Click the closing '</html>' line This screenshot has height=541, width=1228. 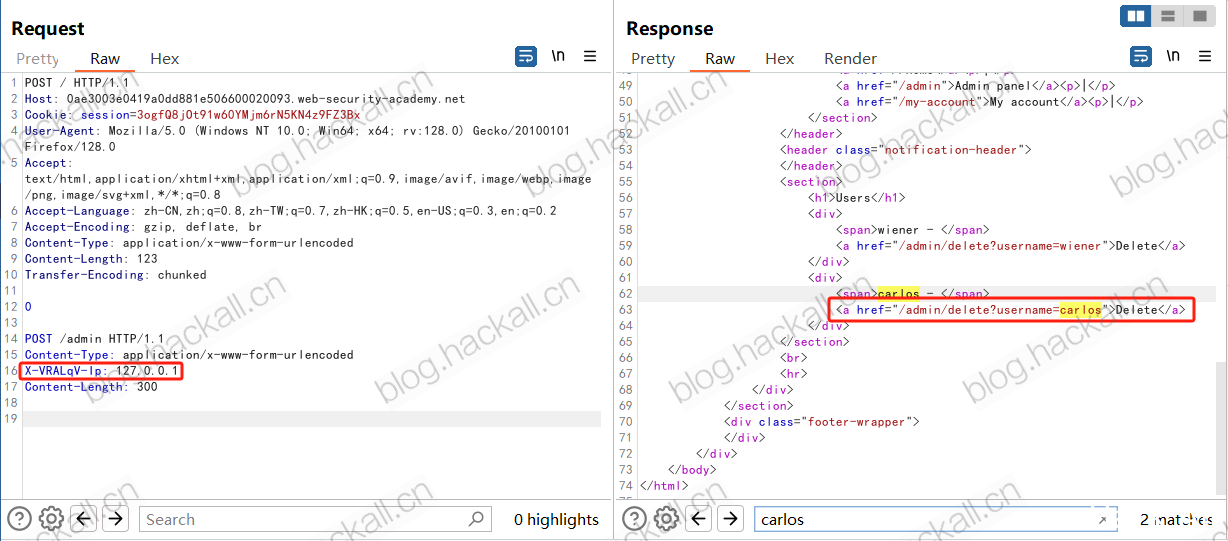664,486
